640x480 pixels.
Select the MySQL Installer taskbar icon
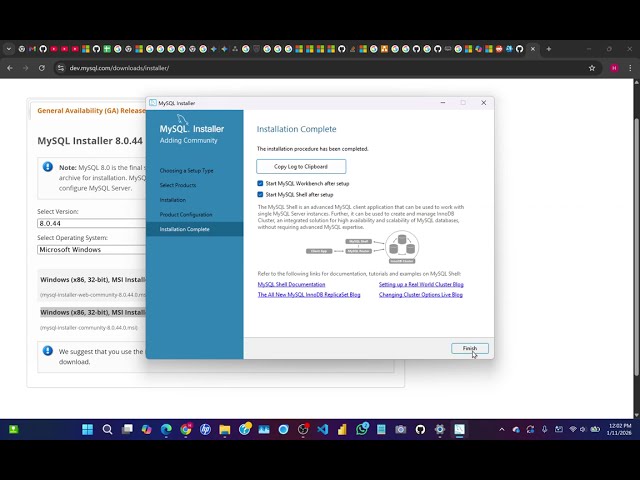point(460,429)
